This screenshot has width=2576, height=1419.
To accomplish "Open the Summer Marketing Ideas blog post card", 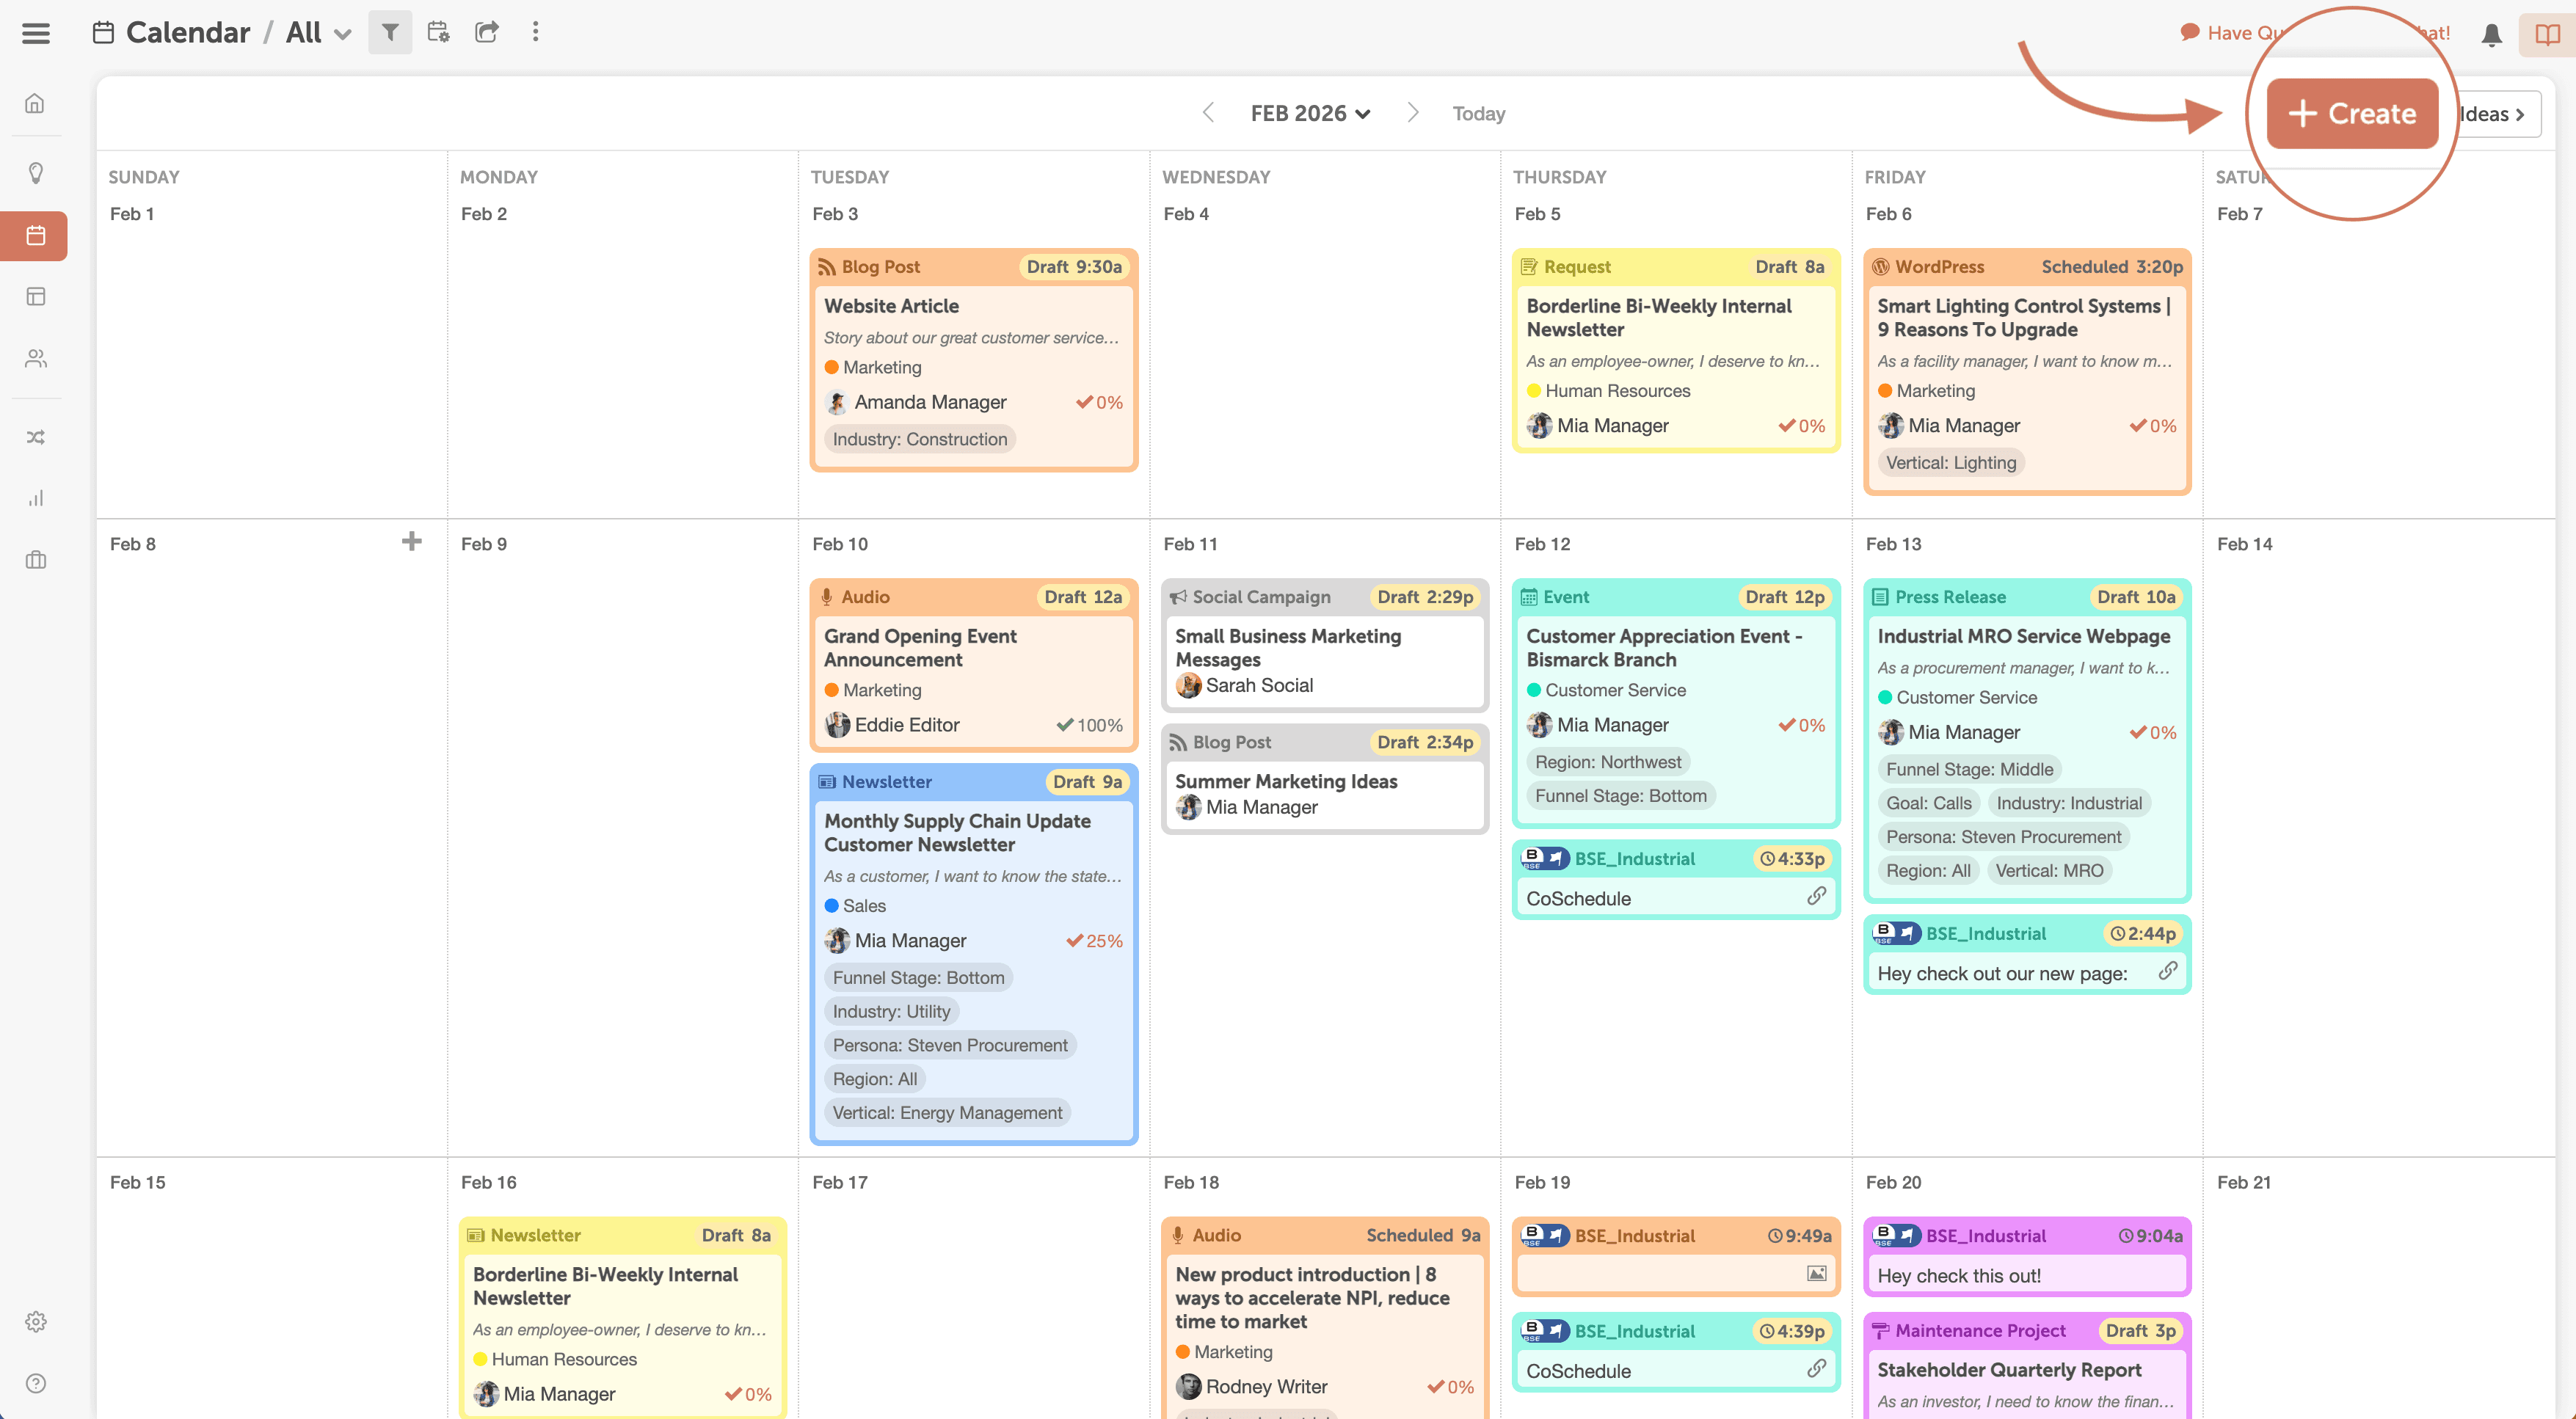I will point(1286,781).
